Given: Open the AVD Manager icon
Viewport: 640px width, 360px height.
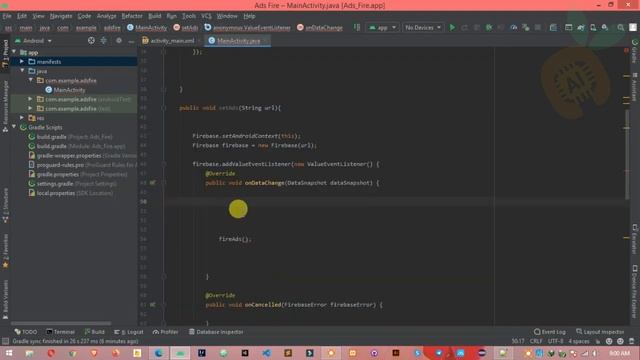Looking at the screenshot, I should click(593, 28).
